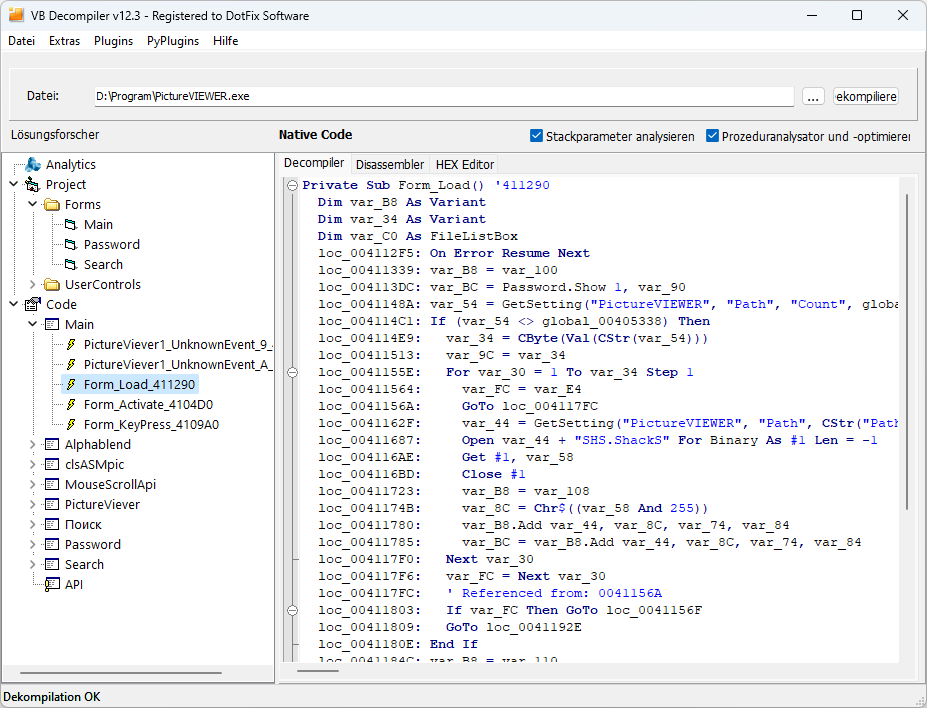Image resolution: width=927 pixels, height=708 pixels.
Task: Click the clsASMpic module icon
Action: pos(52,465)
